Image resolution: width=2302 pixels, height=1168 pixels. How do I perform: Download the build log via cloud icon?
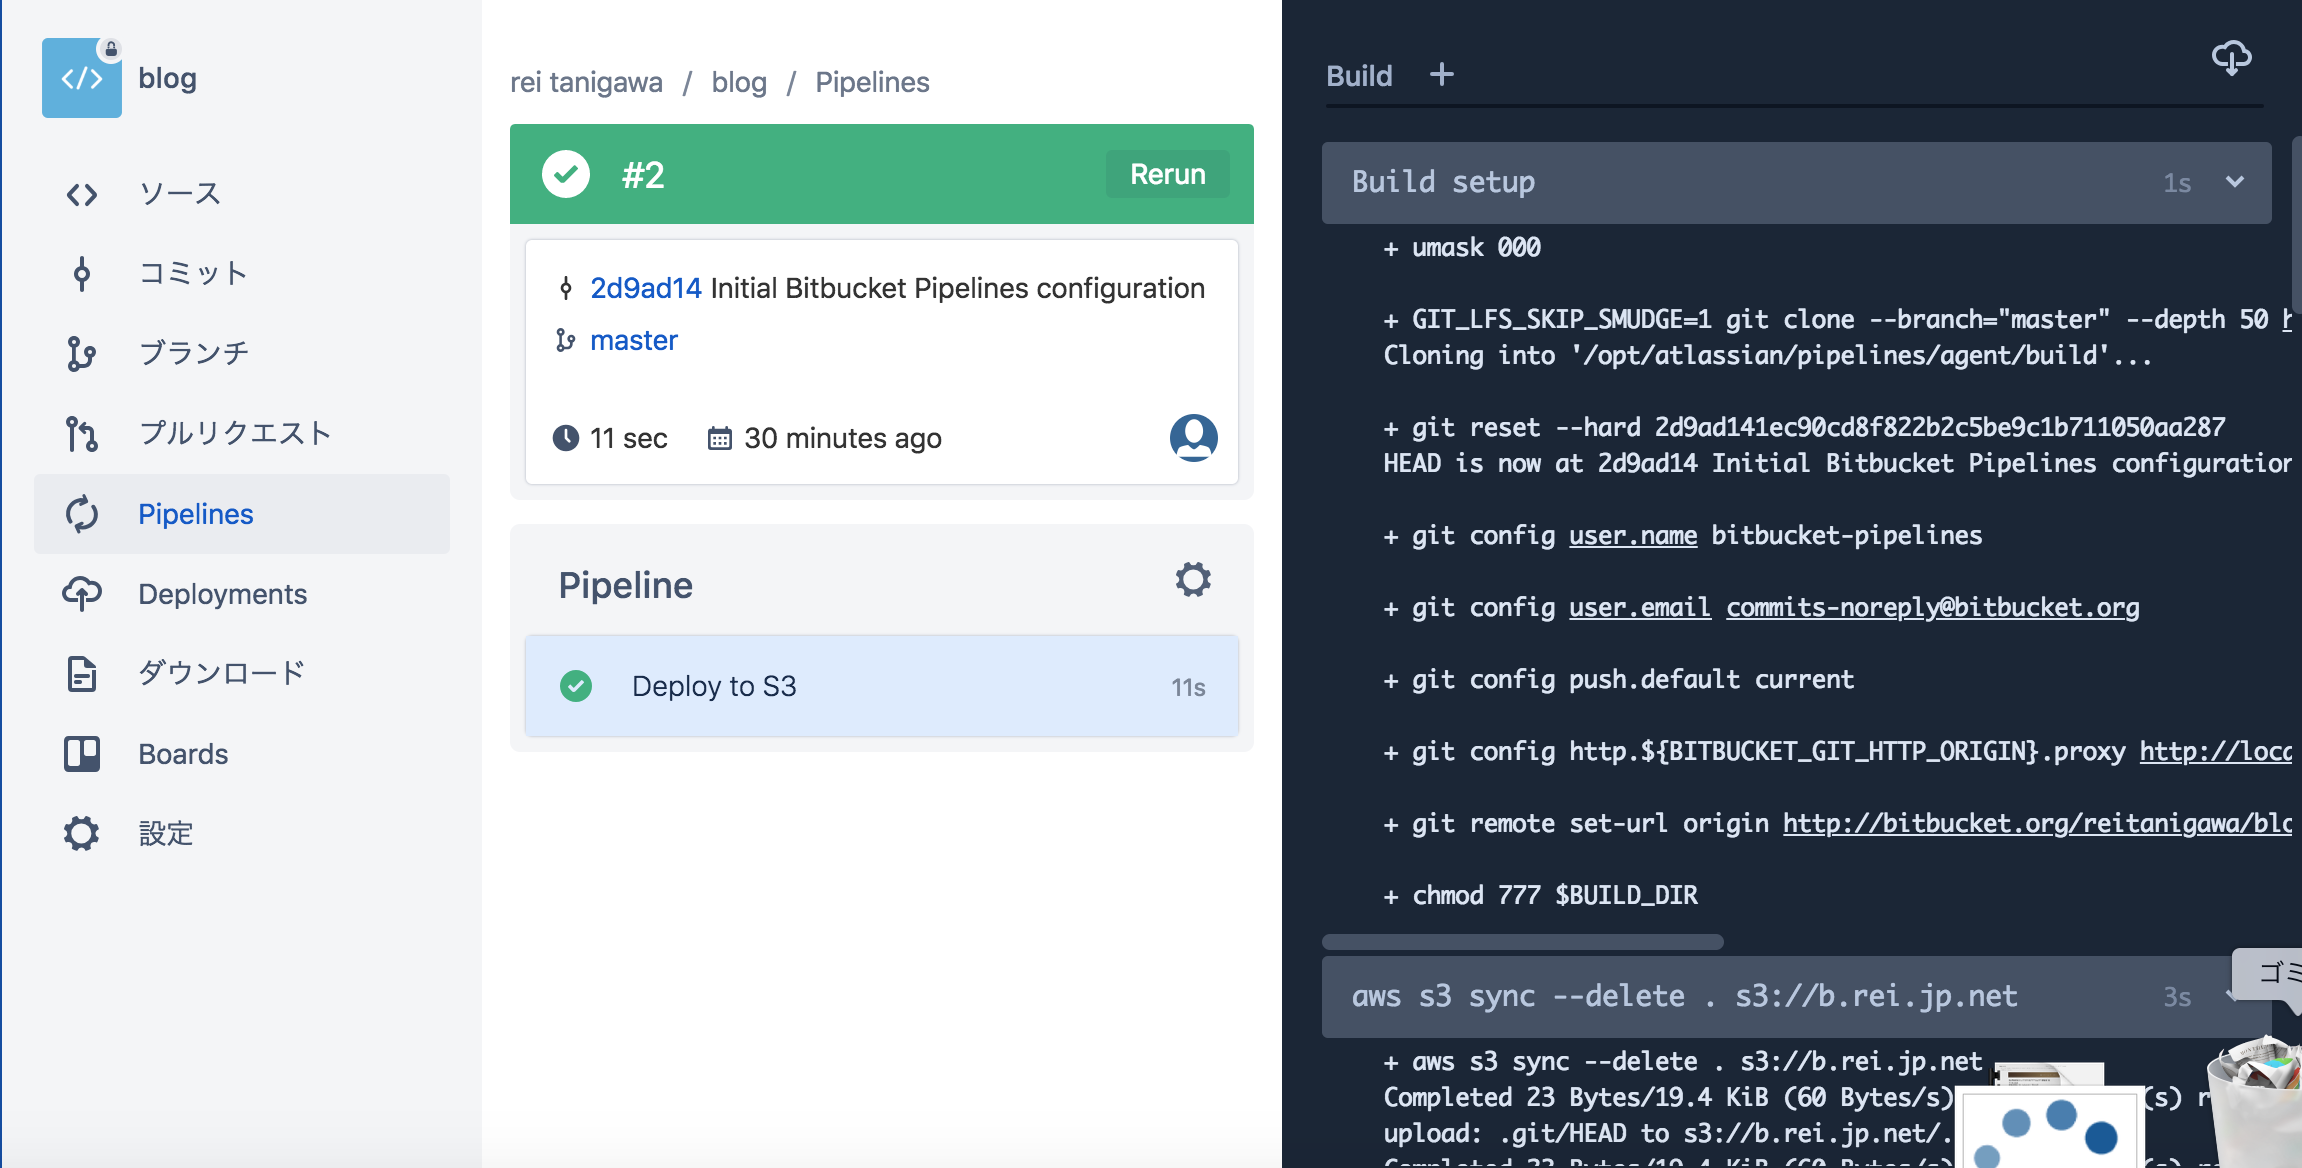[2232, 58]
